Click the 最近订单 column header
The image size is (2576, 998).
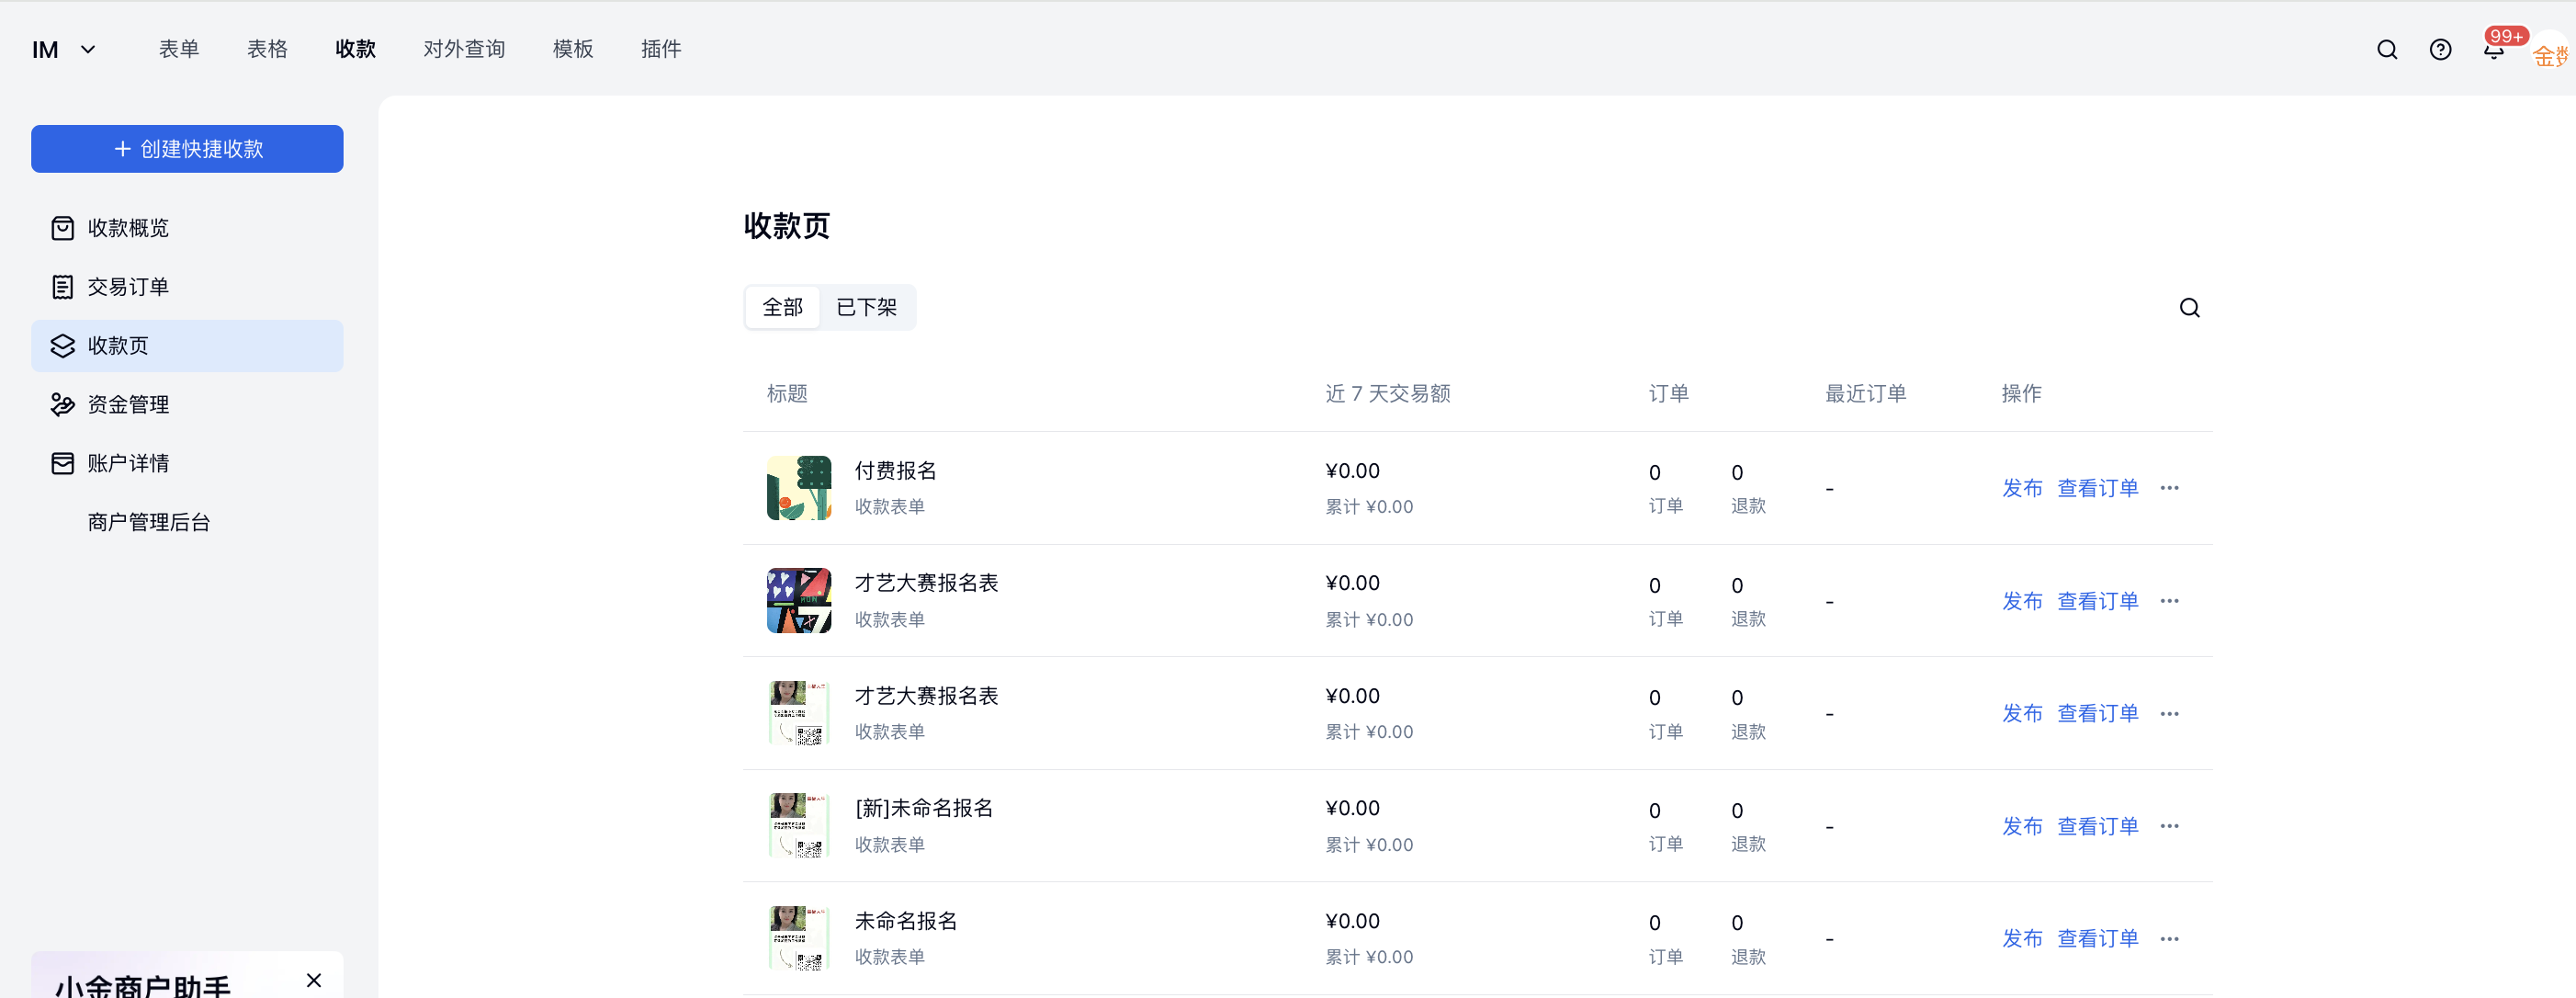(1865, 394)
